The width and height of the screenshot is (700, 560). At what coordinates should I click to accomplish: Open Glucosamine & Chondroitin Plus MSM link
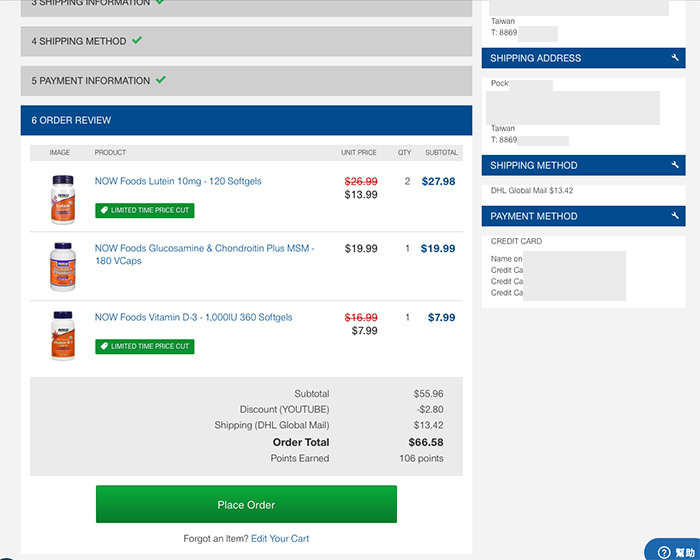pos(204,254)
